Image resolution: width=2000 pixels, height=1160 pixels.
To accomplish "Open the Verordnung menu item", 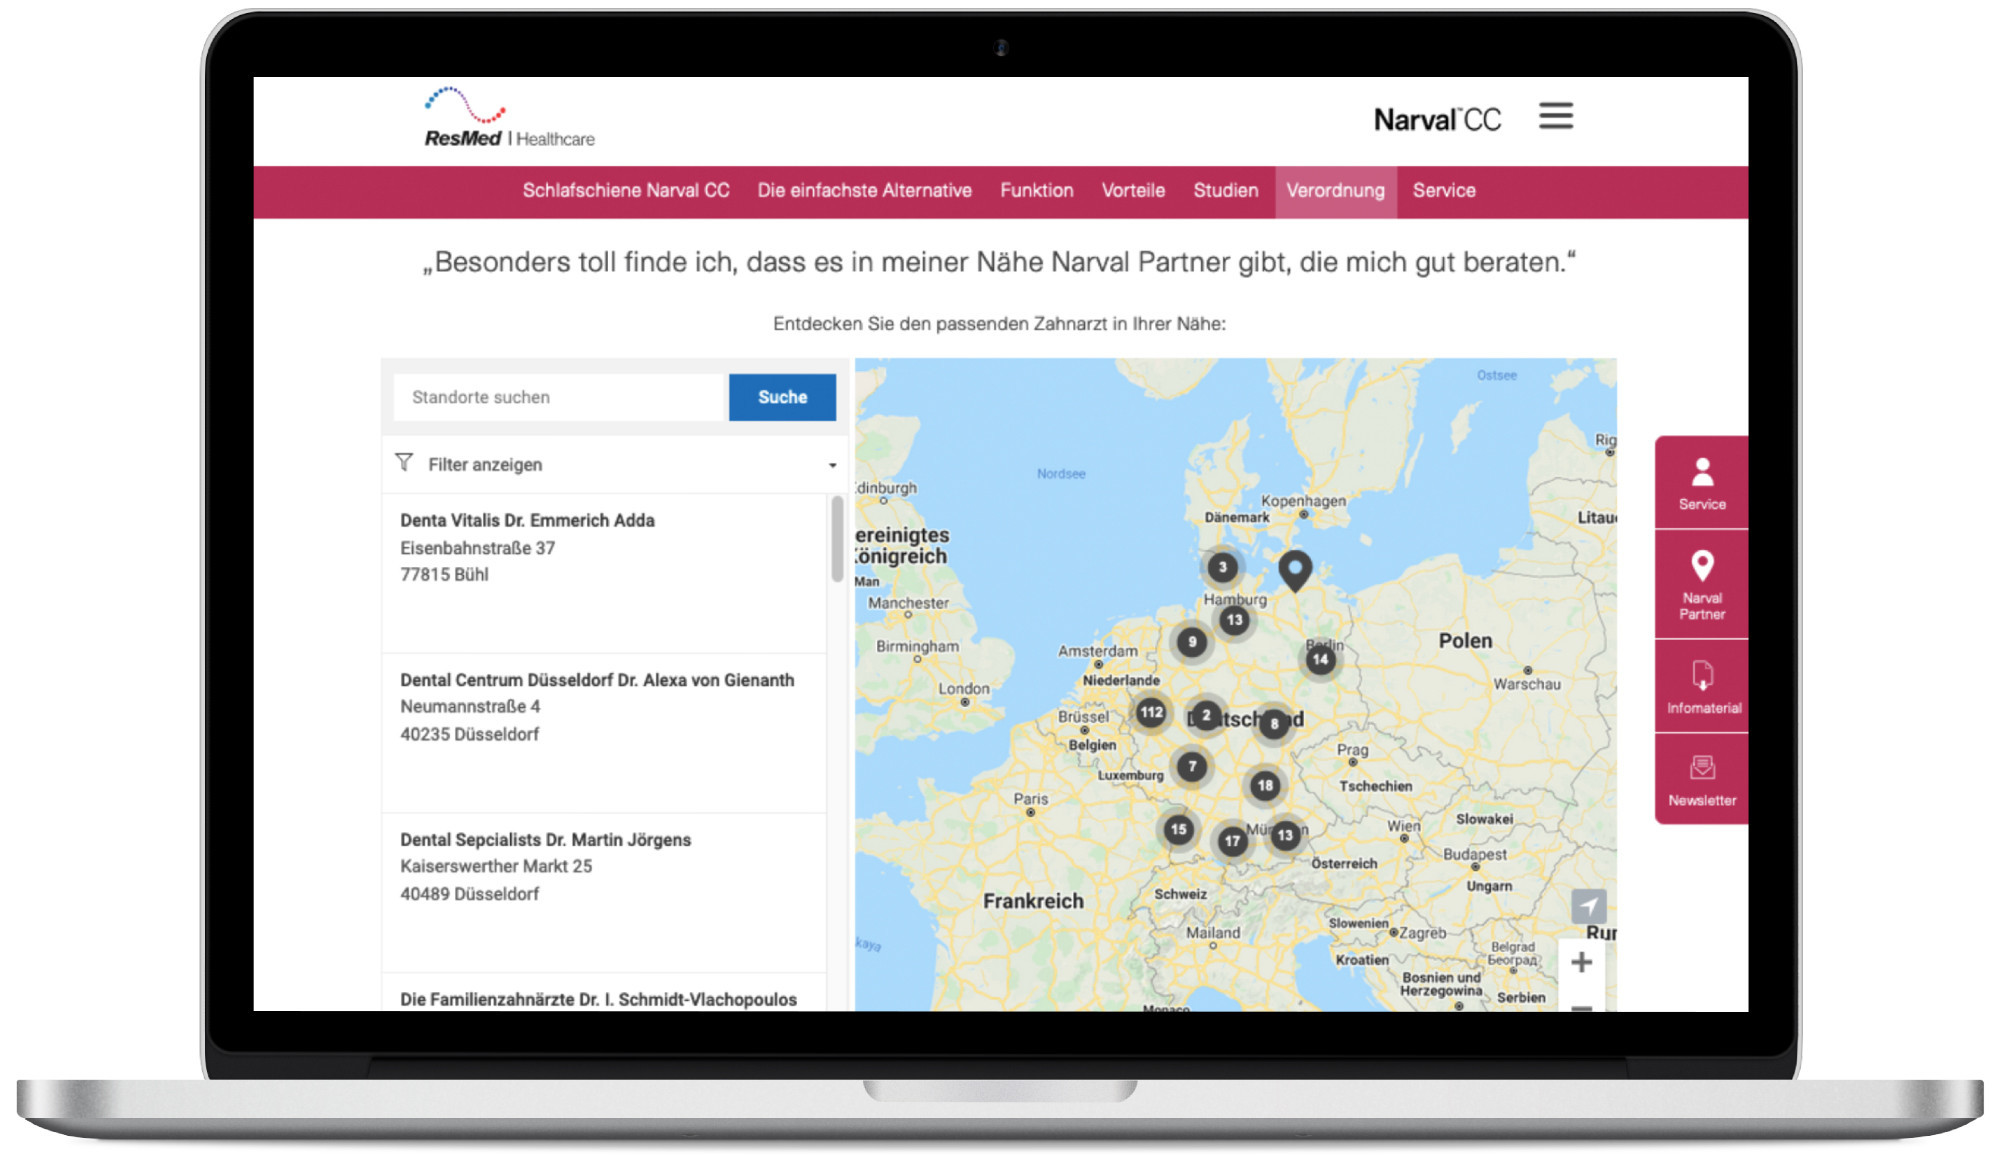I will pos(1335,191).
